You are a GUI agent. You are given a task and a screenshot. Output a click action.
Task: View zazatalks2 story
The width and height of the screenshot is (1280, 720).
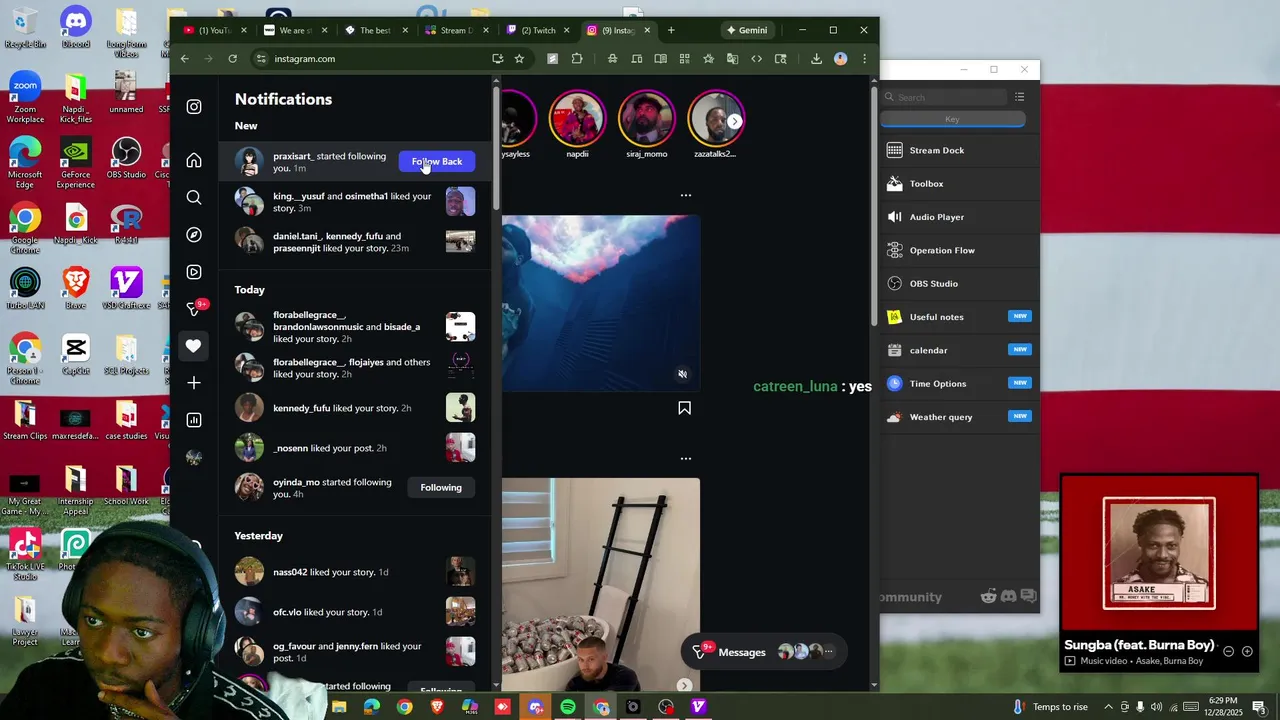(715, 119)
